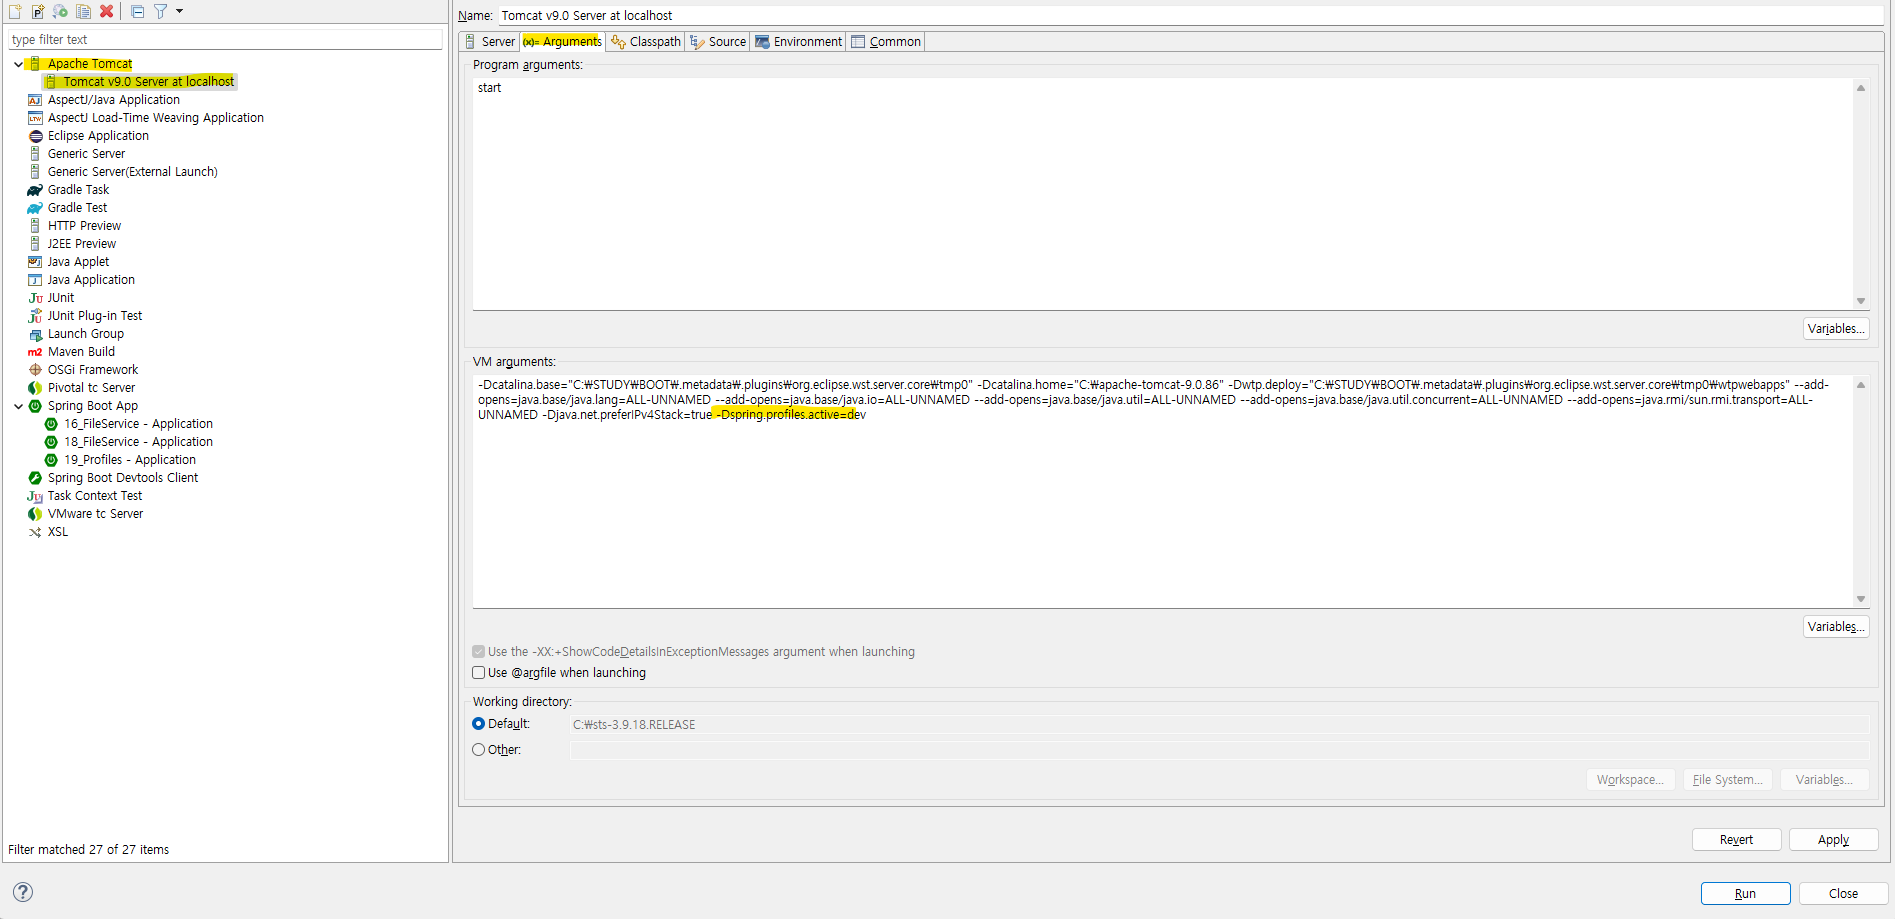This screenshot has height=919, width=1895.
Task: Select Generic Server in the tree
Action: click(86, 154)
